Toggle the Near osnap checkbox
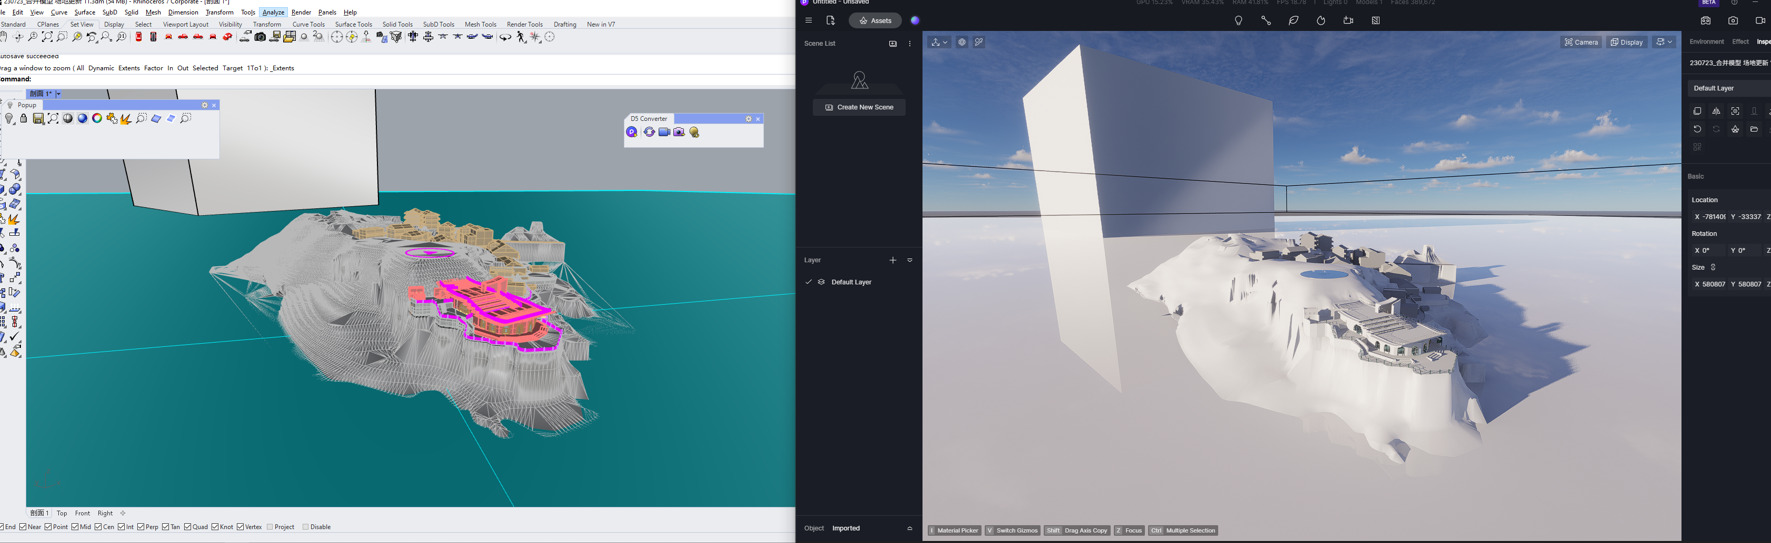 click(23, 527)
